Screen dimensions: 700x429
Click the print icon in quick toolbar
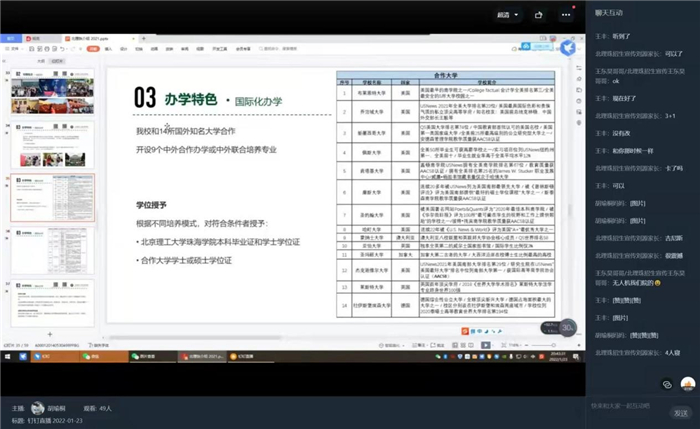point(47,49)
